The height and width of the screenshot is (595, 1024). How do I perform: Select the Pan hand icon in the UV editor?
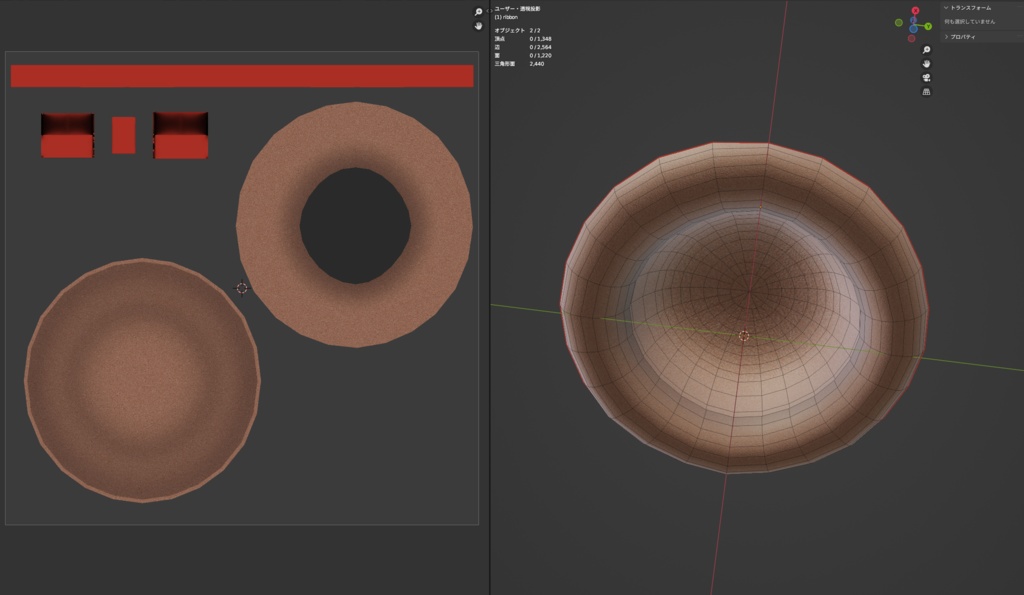[x=478, y=26]
